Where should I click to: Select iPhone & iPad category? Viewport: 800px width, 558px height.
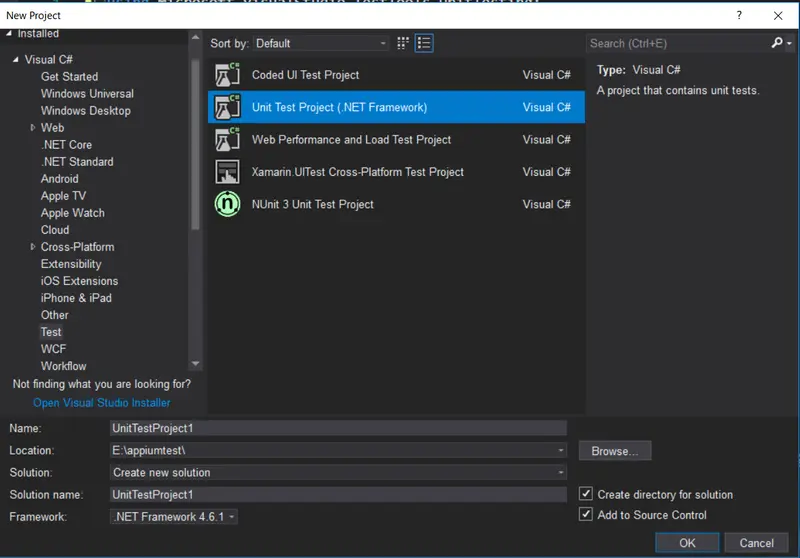pyautogui.click(x=76, y=298)
